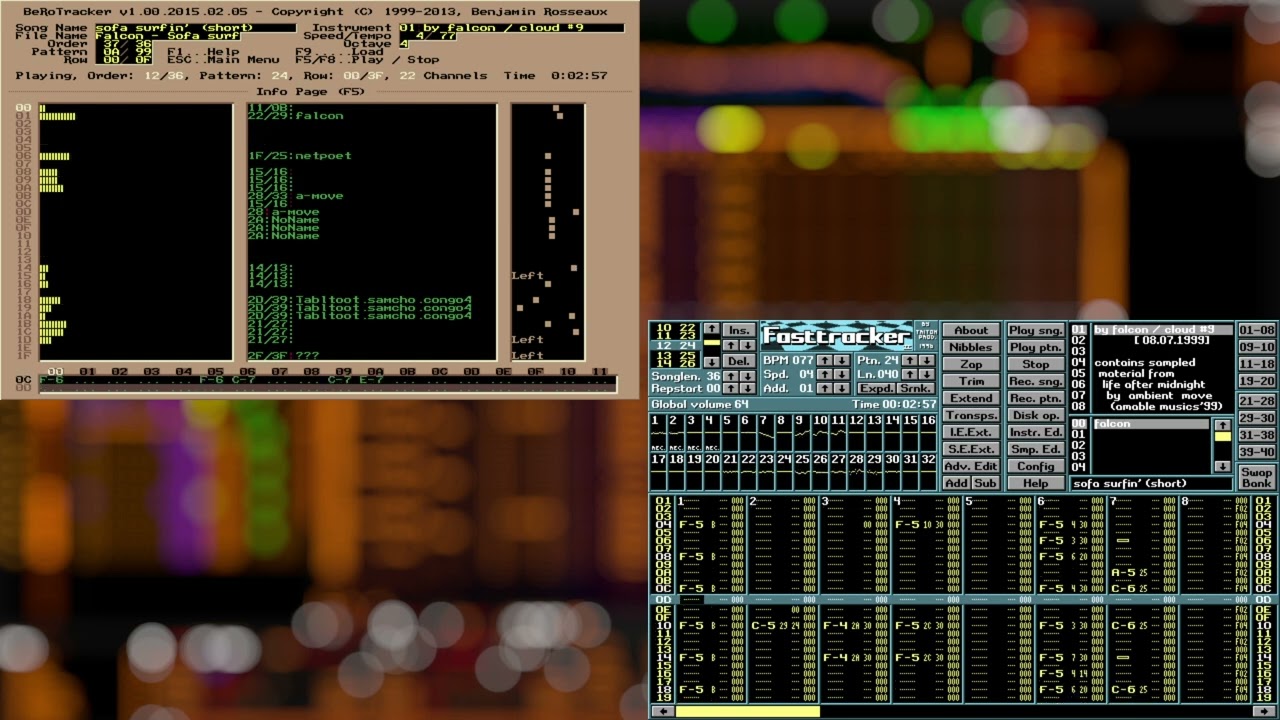Screen dimensions: 1280x720
Task: Select instrument bank 01-08
Action: (1257, 330)
